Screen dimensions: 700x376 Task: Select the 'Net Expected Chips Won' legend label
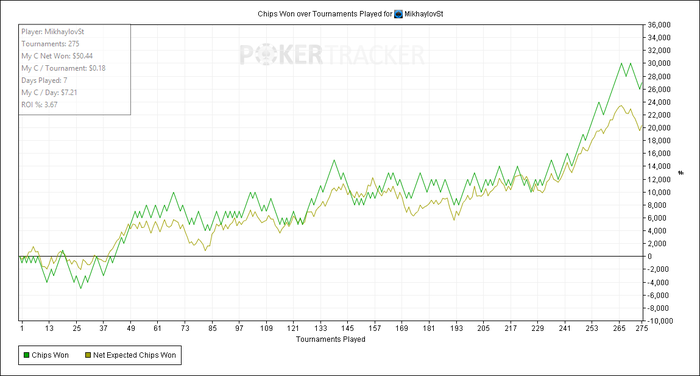pyautogui.click(x=134, y=355)
